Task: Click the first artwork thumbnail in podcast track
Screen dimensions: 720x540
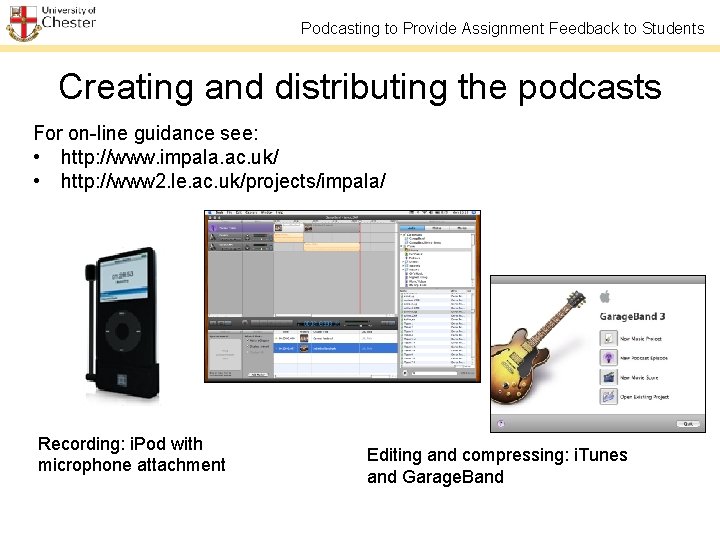Action: [278, 228]
